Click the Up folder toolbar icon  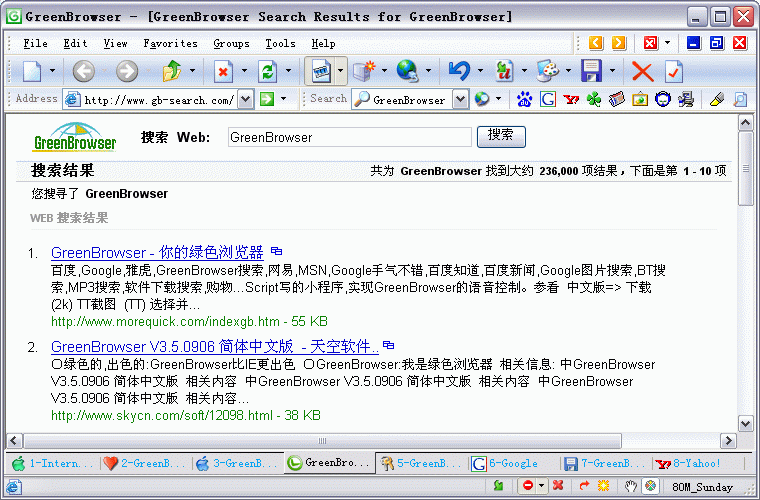172,72
